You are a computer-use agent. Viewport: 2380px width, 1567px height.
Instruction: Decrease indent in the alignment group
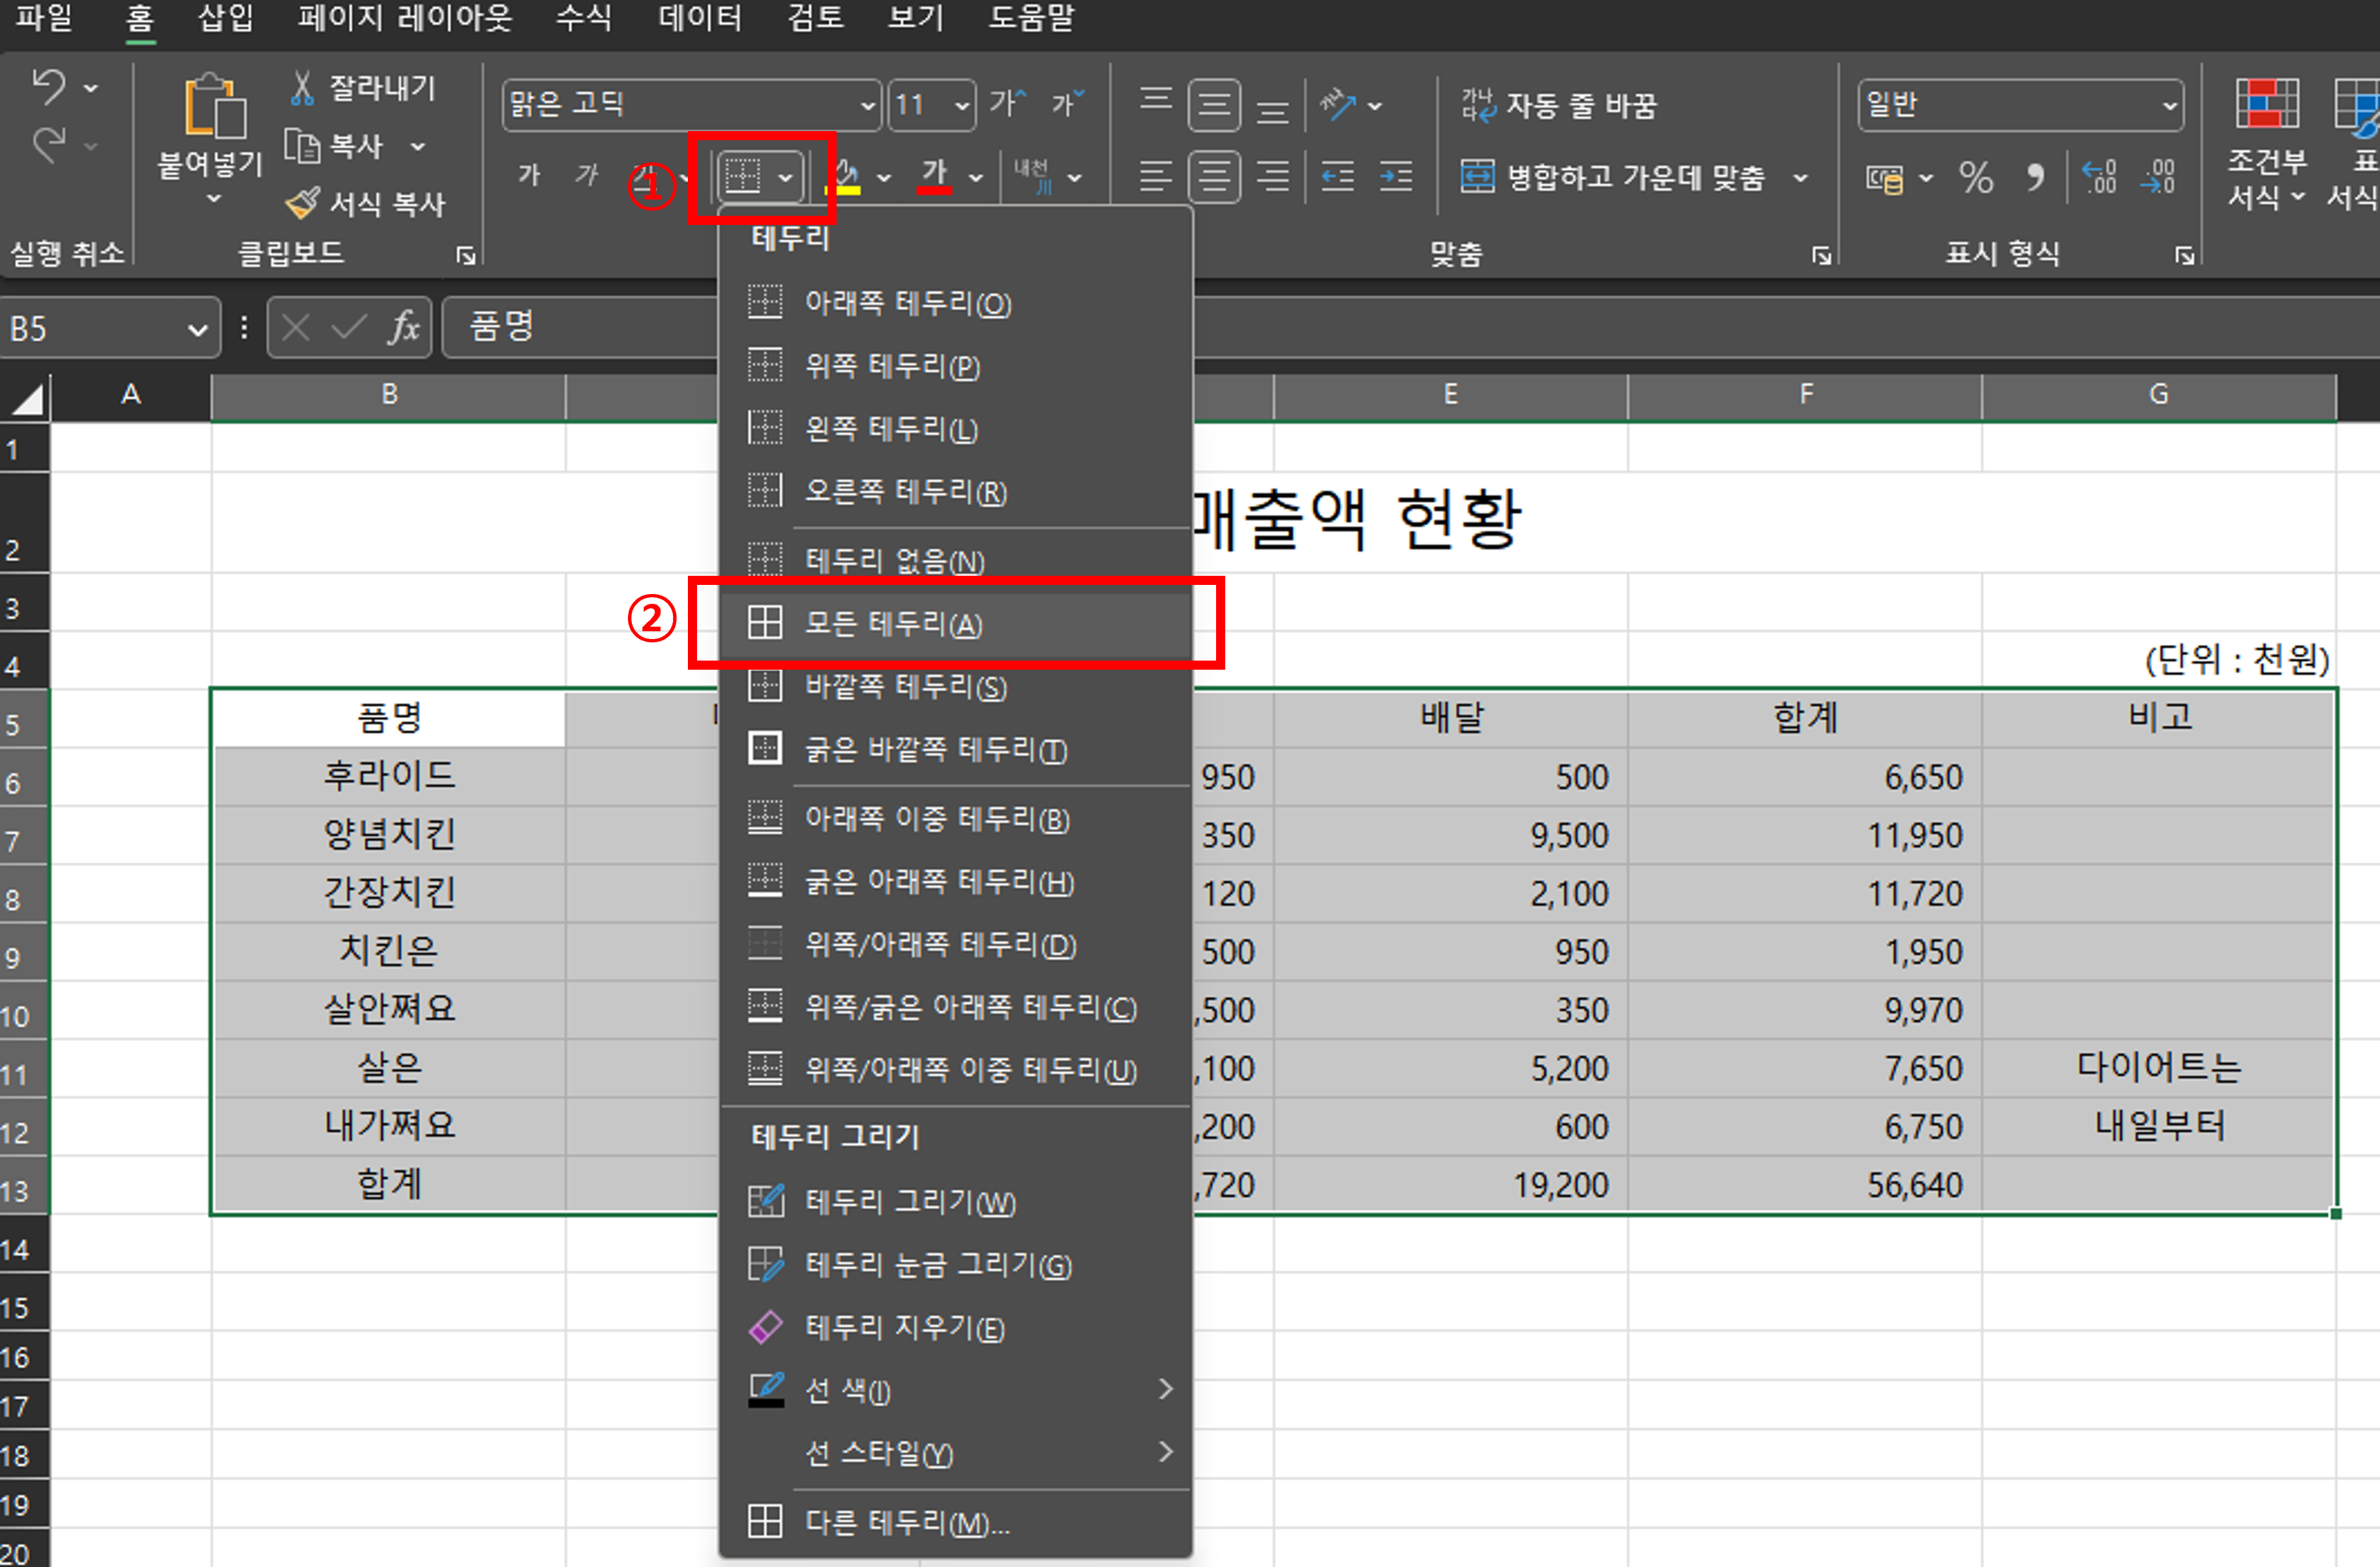pyautogui.click(x=1337, y=177)
